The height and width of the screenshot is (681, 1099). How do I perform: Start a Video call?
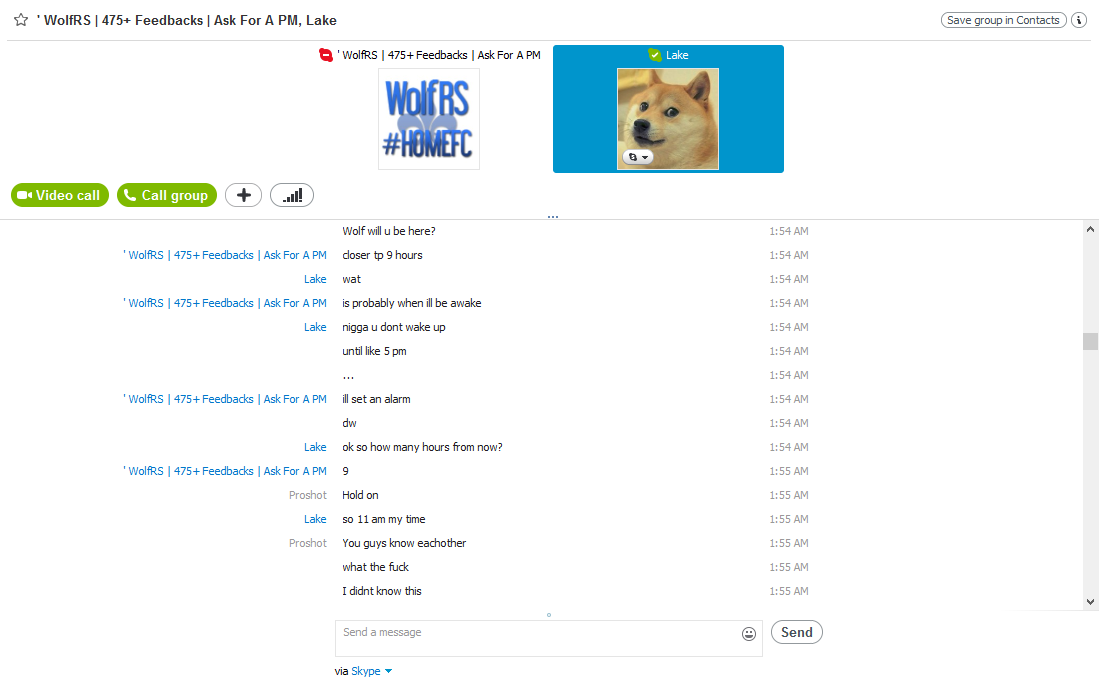click(x=60, y=195)
